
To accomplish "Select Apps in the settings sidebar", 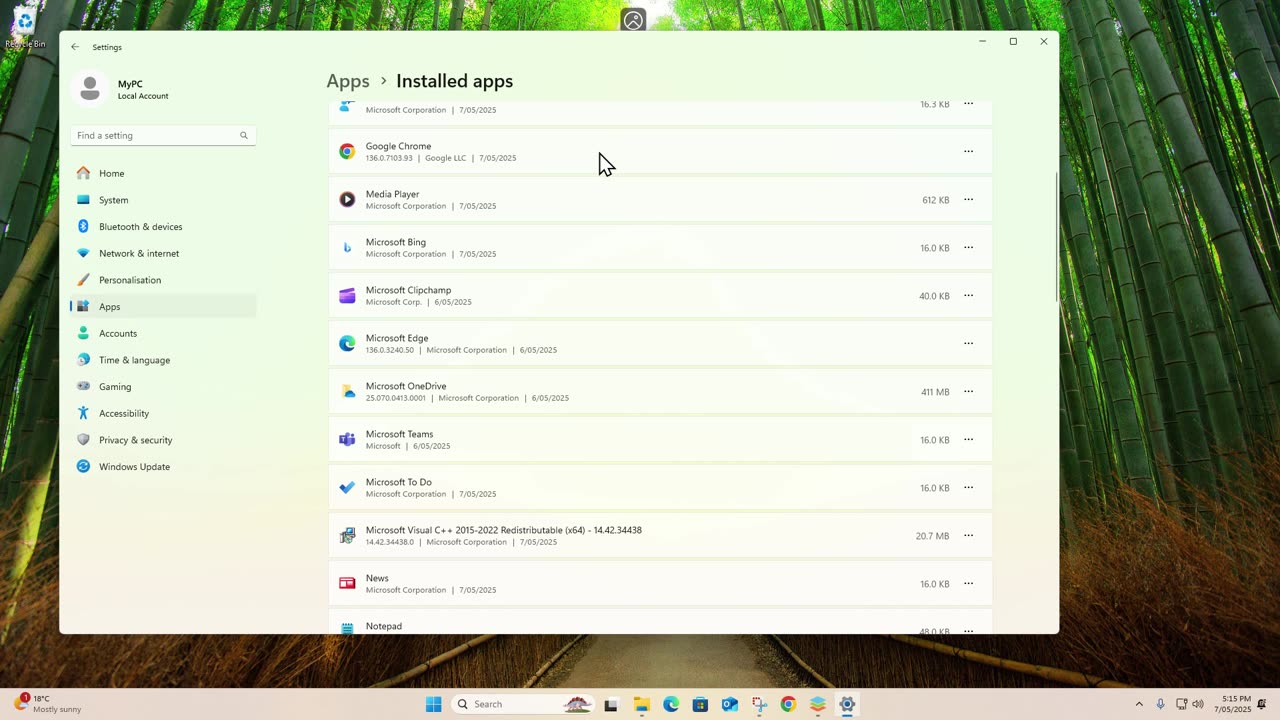I will [x=163, y=307].
